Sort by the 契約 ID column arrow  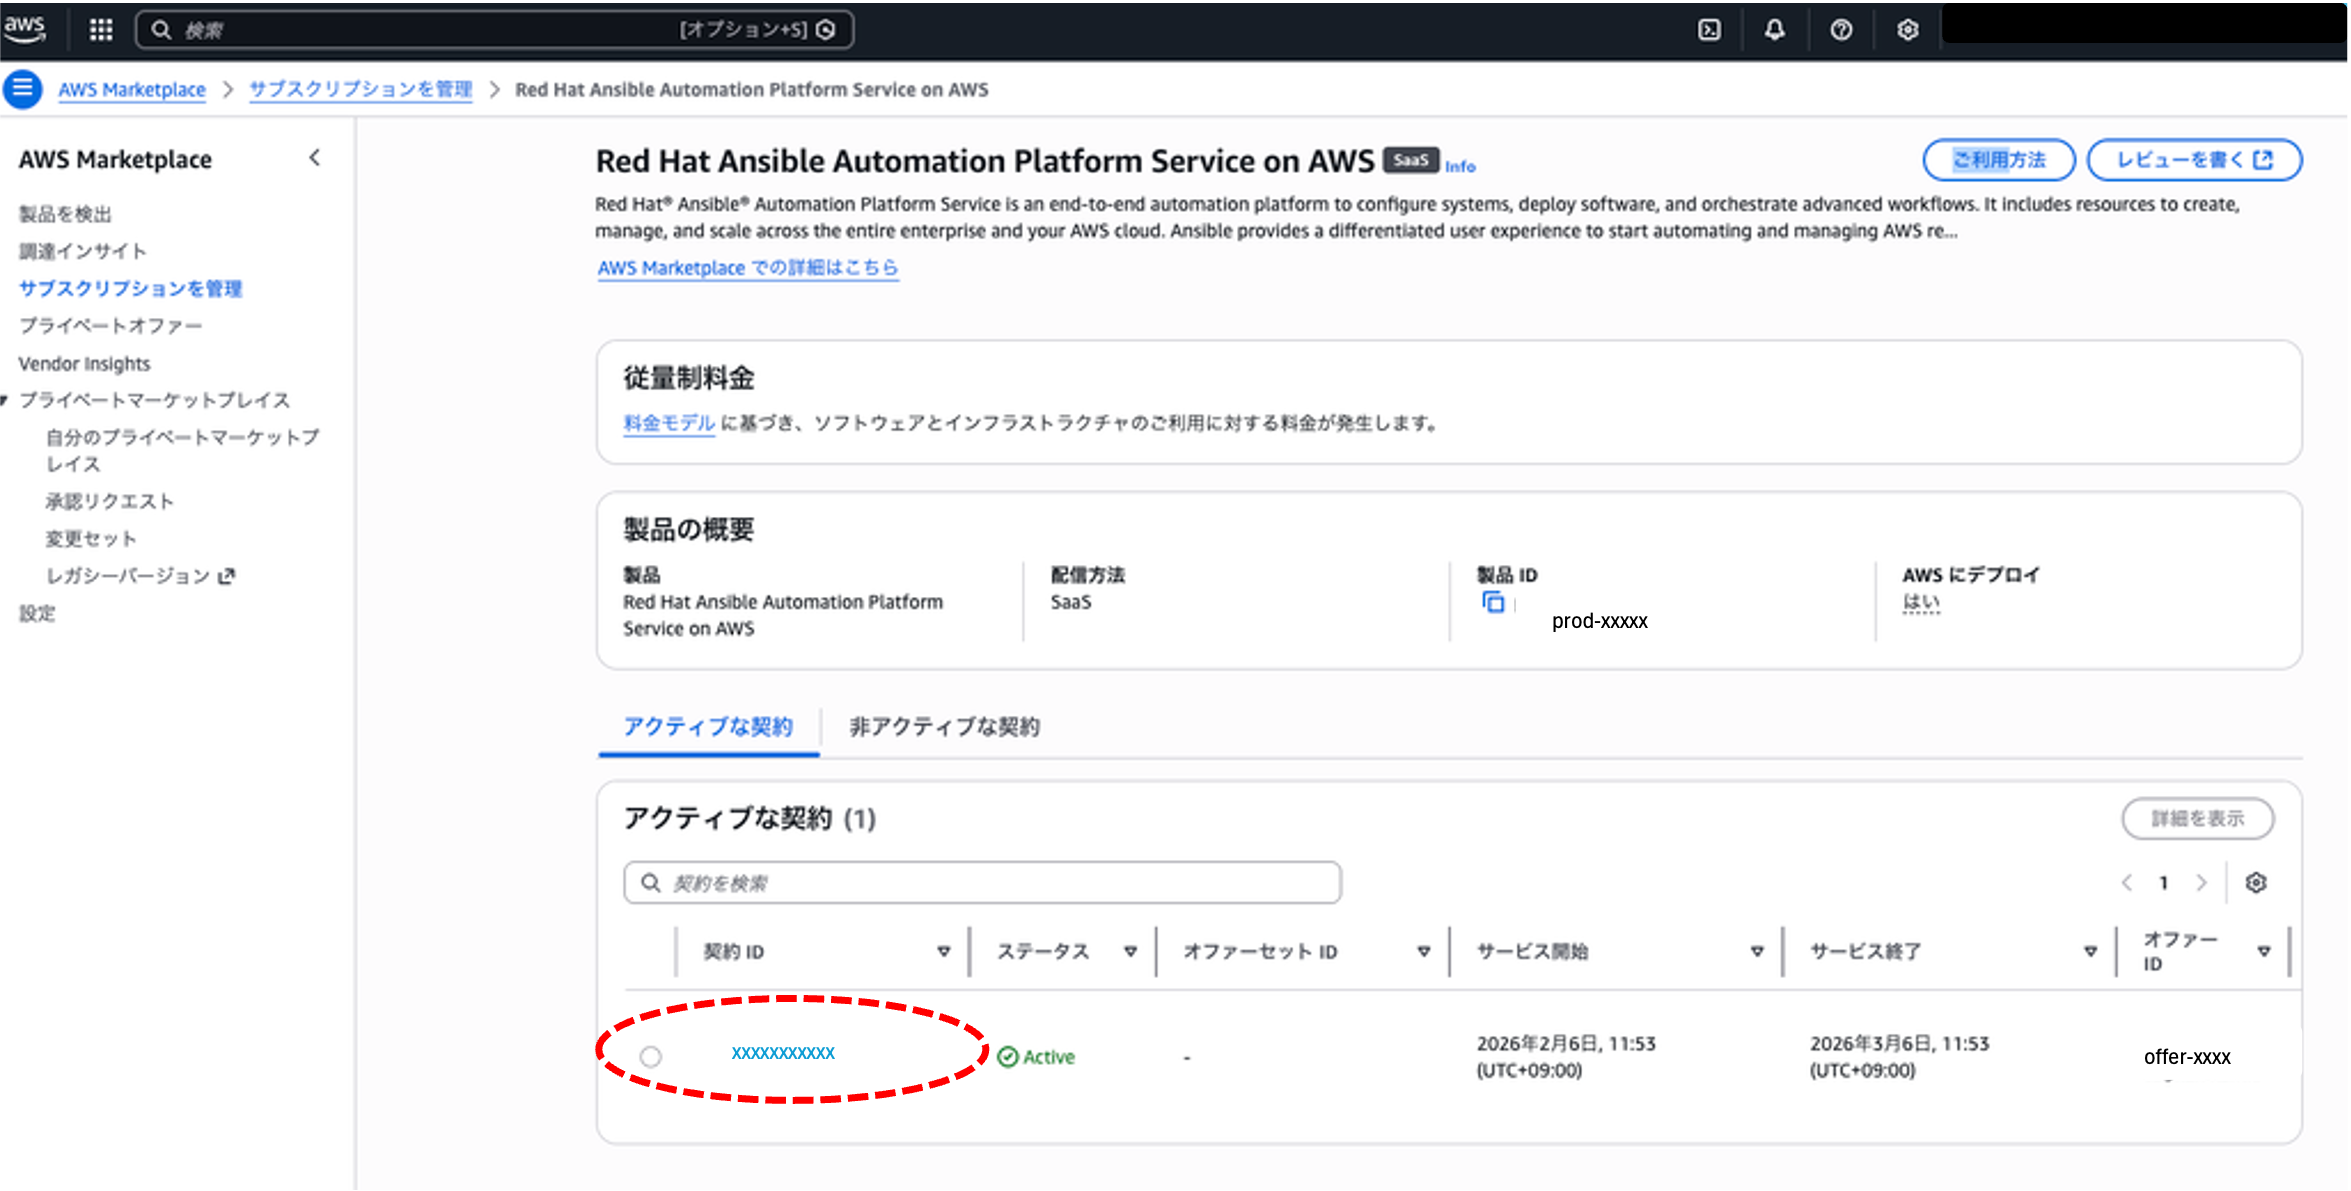[943, 952]
